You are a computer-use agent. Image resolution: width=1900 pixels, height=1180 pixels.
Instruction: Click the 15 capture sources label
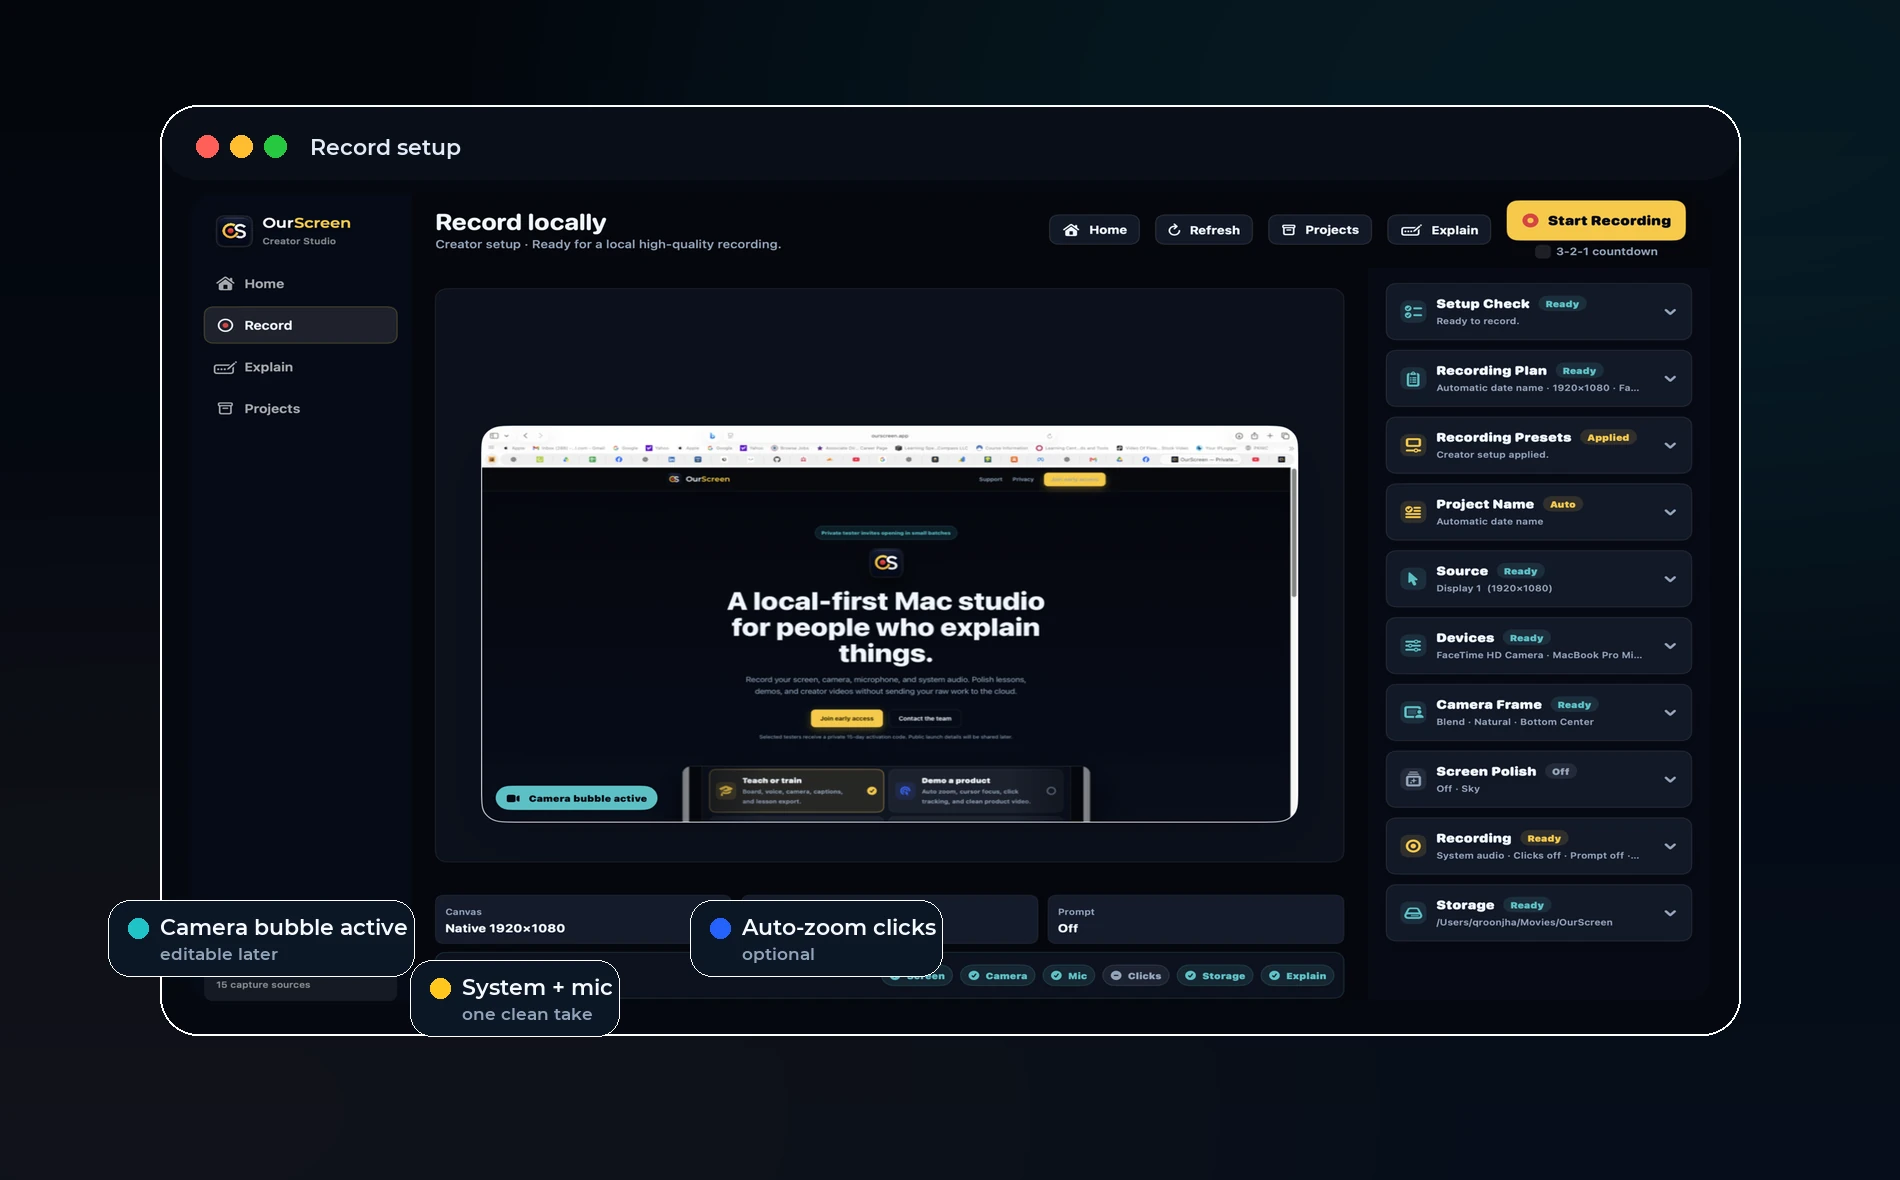[263, 985]
